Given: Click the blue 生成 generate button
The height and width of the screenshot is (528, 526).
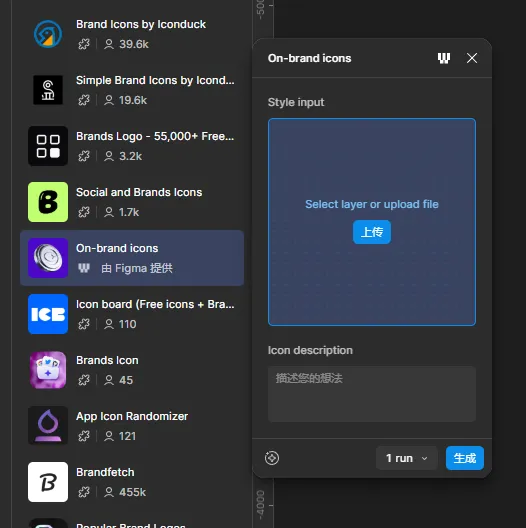Looking at the screenshot, I should [x=465, y=458].
